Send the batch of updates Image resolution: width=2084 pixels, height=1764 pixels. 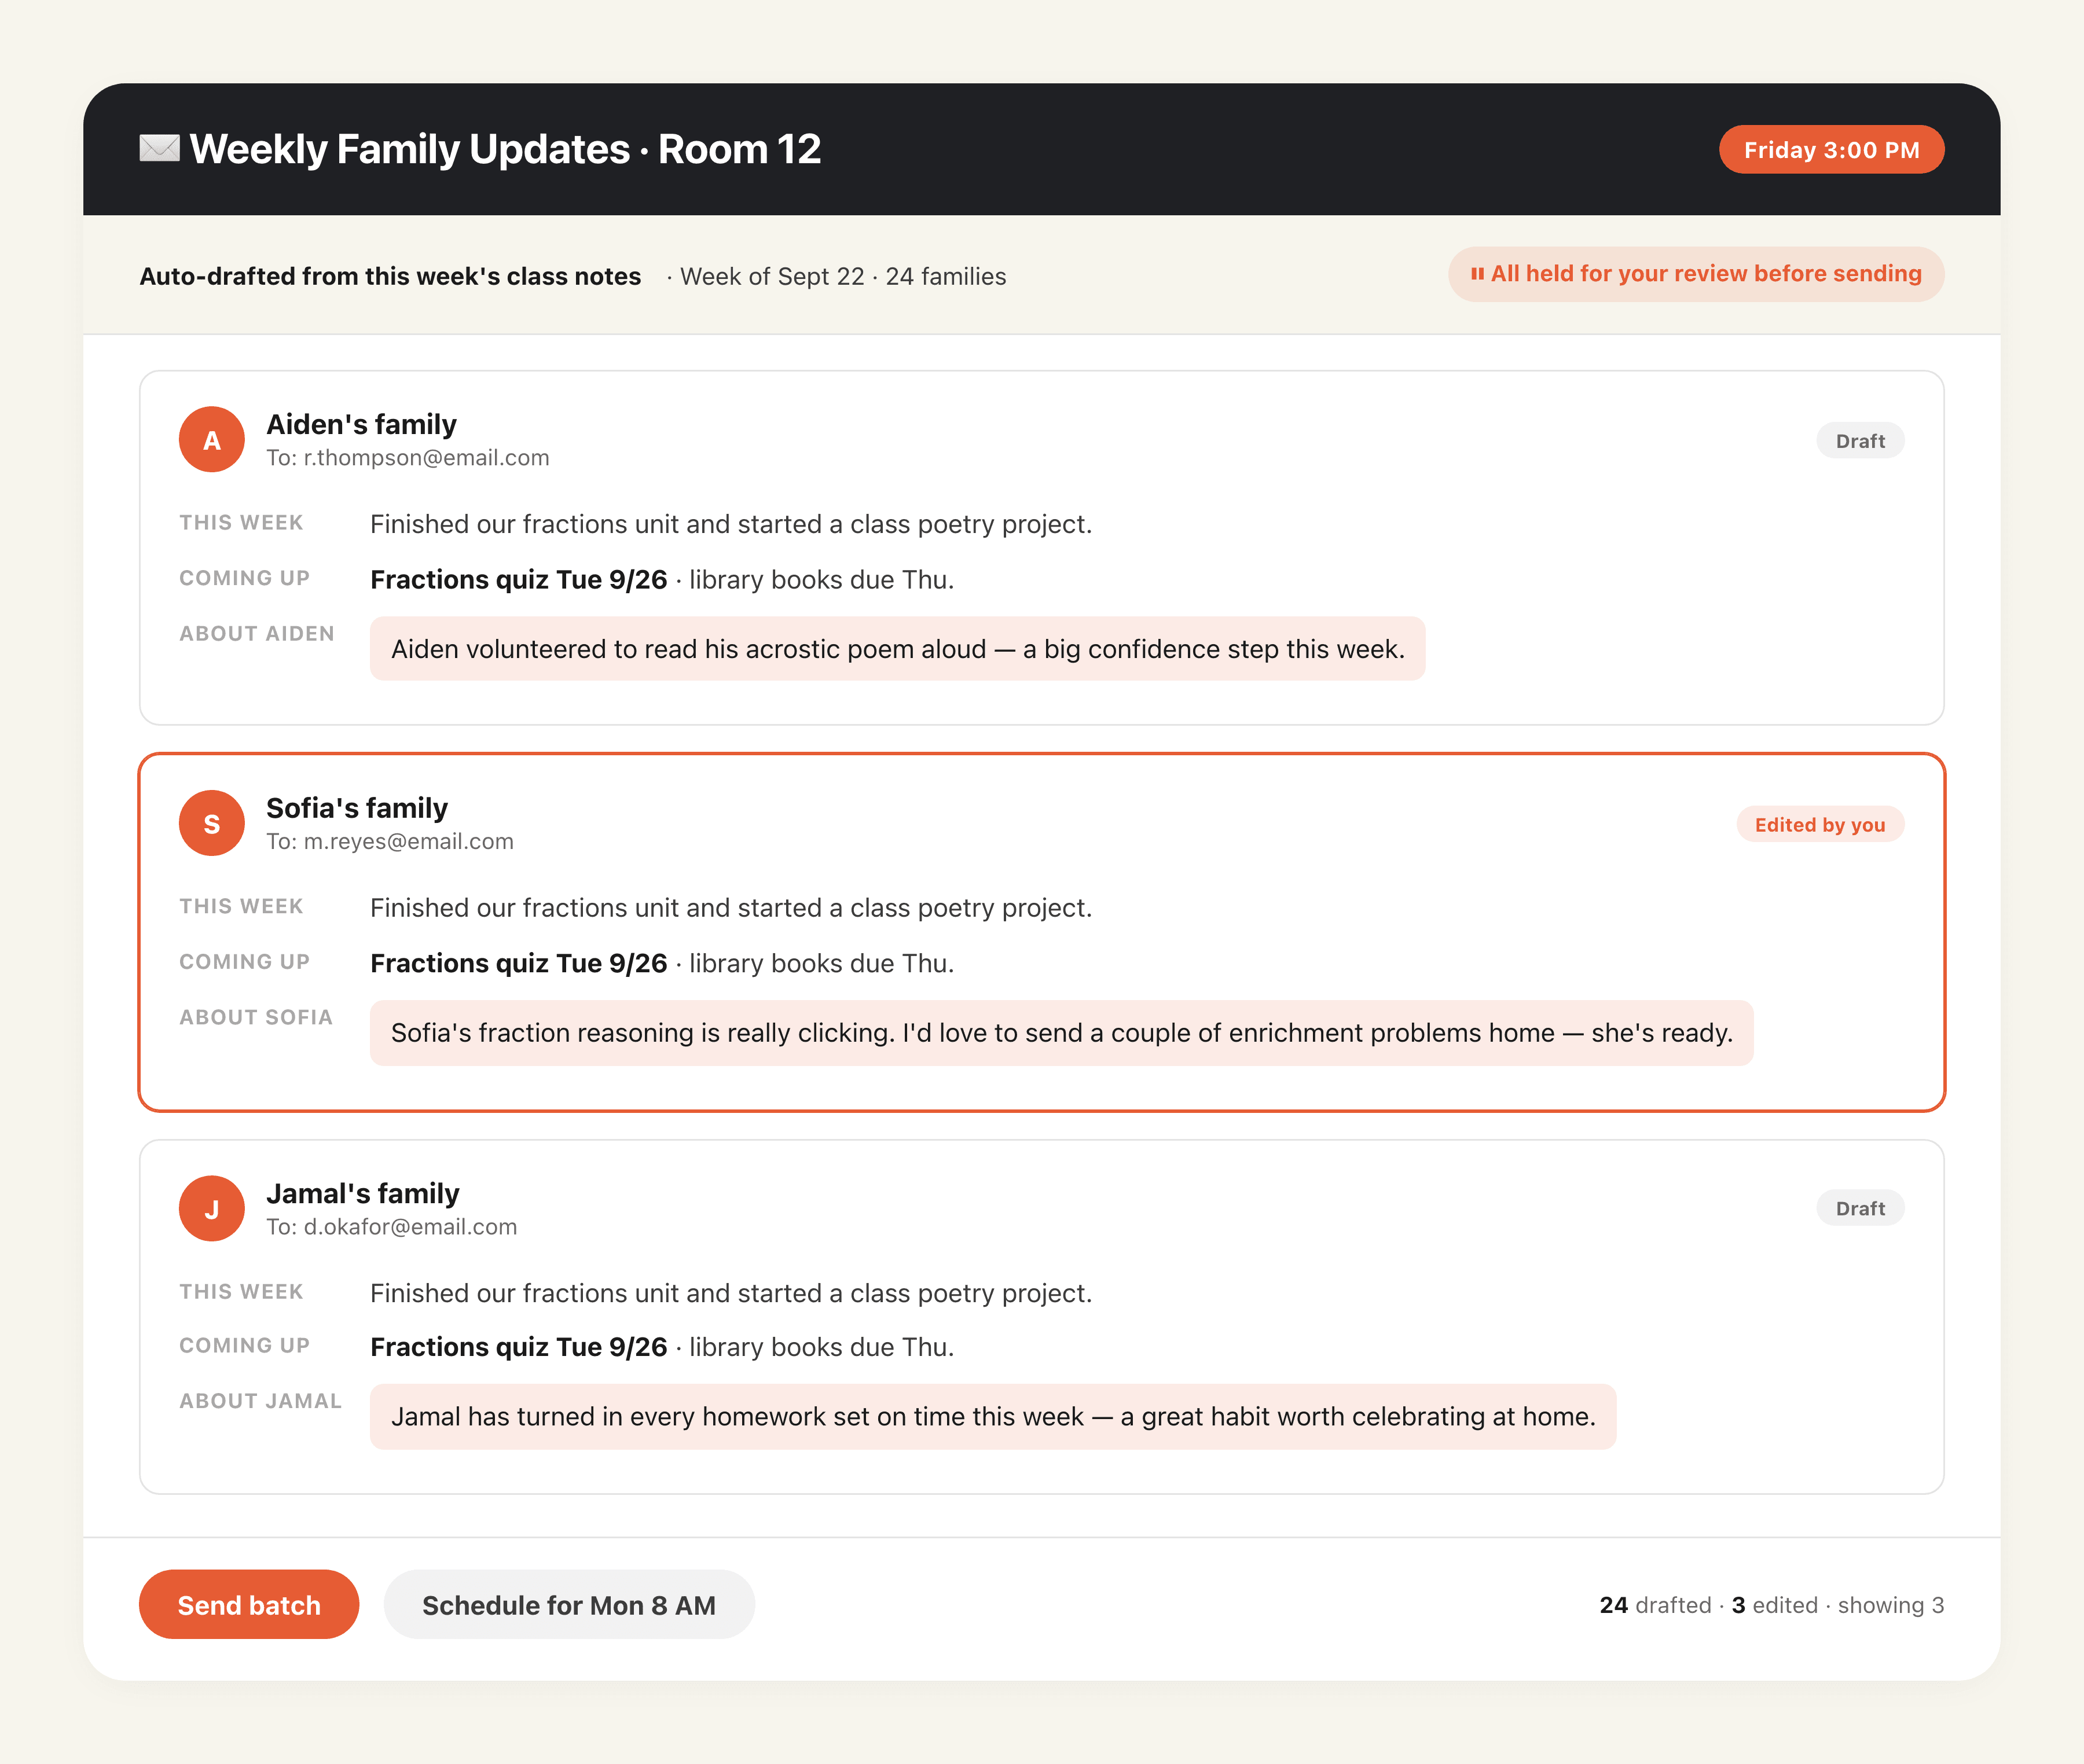point(249,1604)
